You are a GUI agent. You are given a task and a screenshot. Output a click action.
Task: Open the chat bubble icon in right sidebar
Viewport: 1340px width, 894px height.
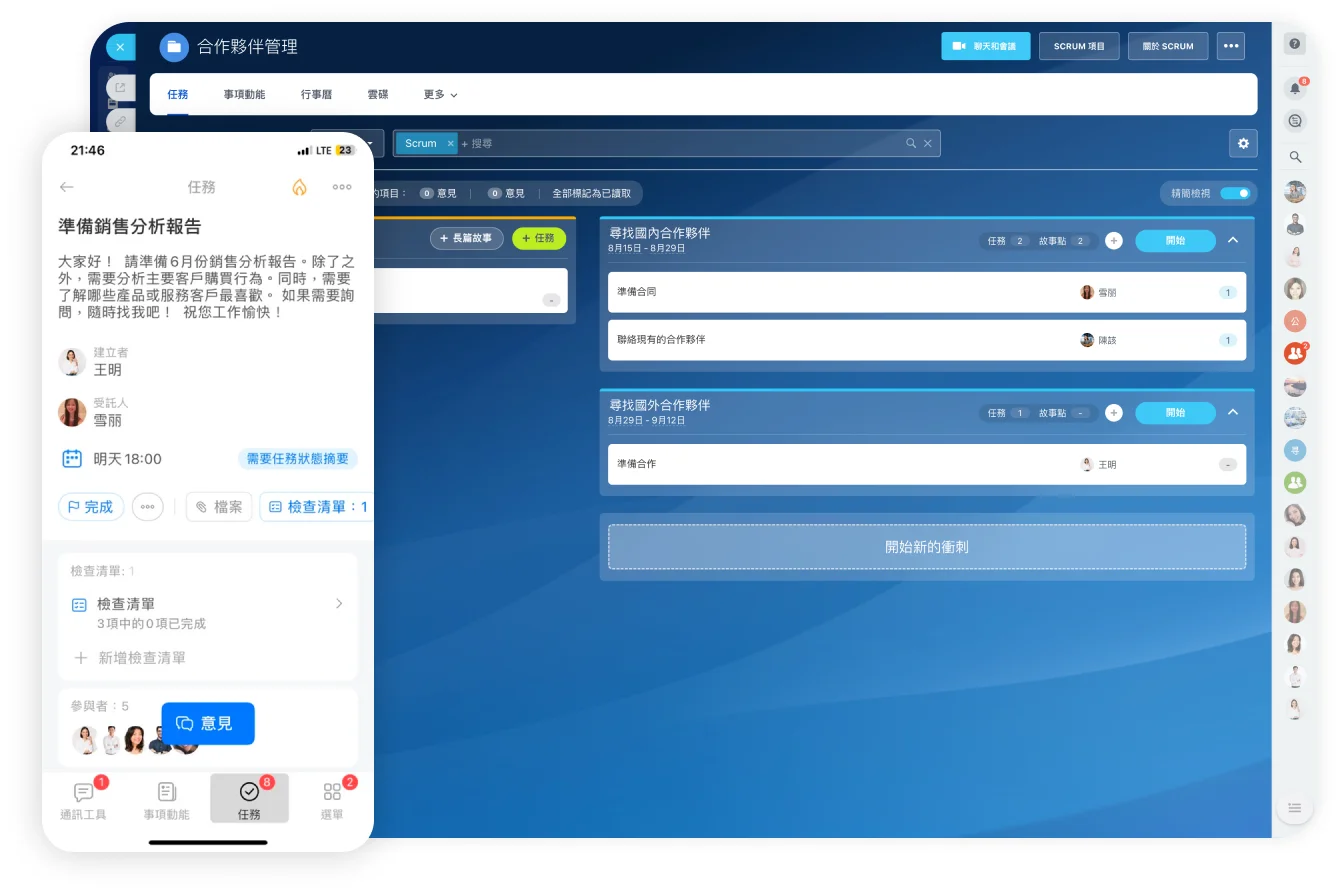(1295, 121)
